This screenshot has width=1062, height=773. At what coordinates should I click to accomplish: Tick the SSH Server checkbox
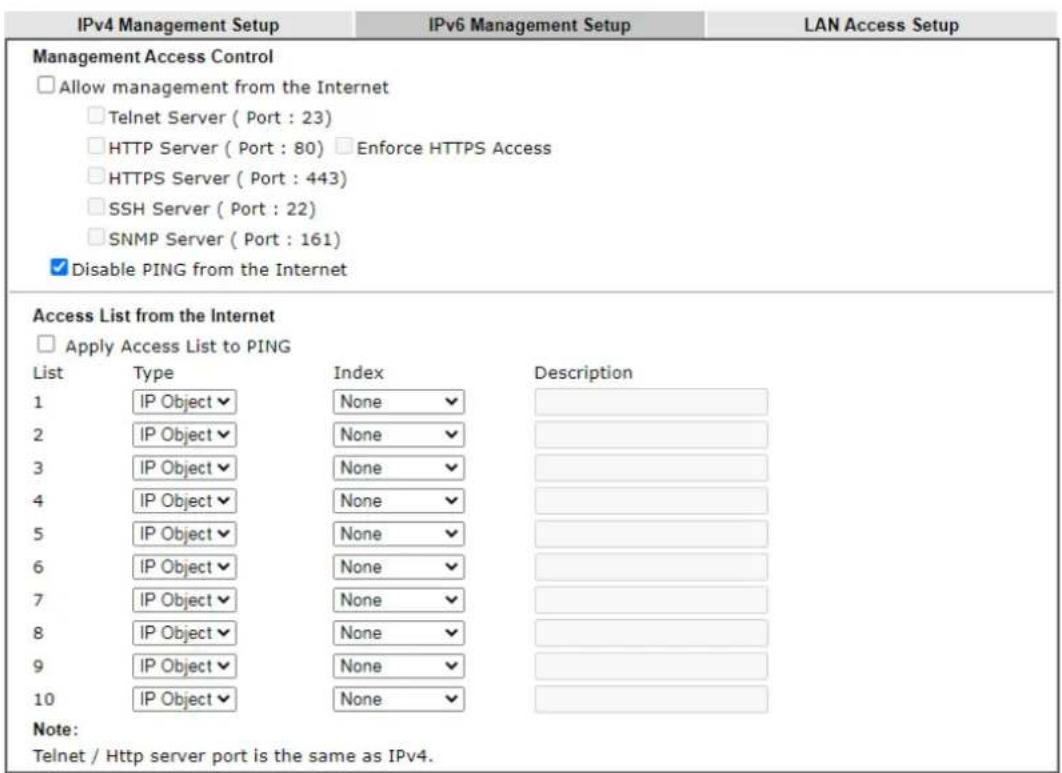tap(96, 207)
